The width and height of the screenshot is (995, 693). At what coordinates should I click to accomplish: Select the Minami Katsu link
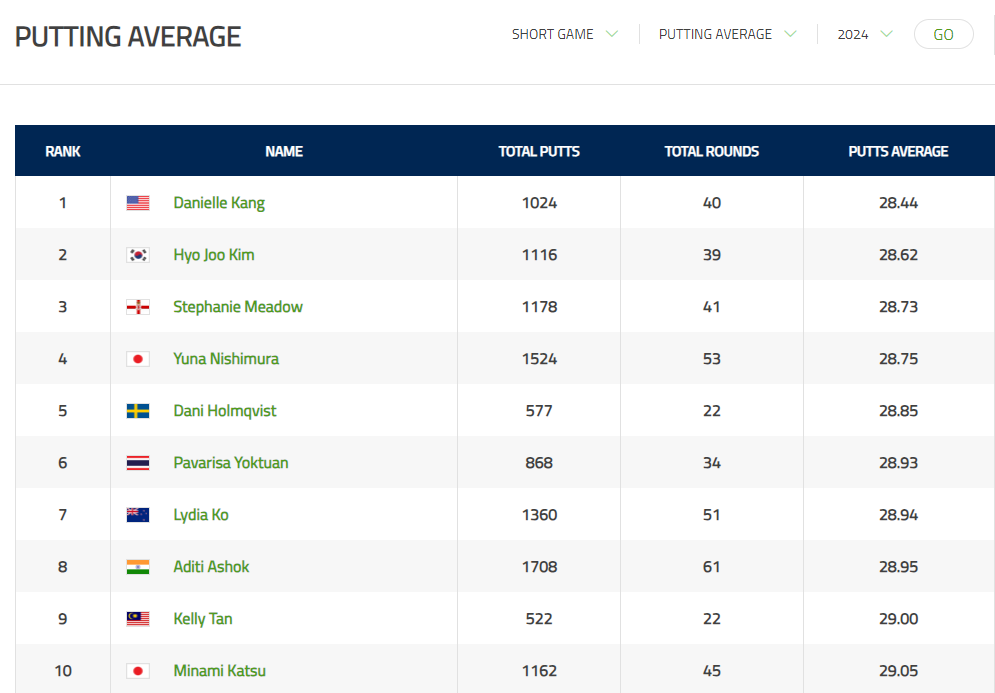click(x=220, y=671)
